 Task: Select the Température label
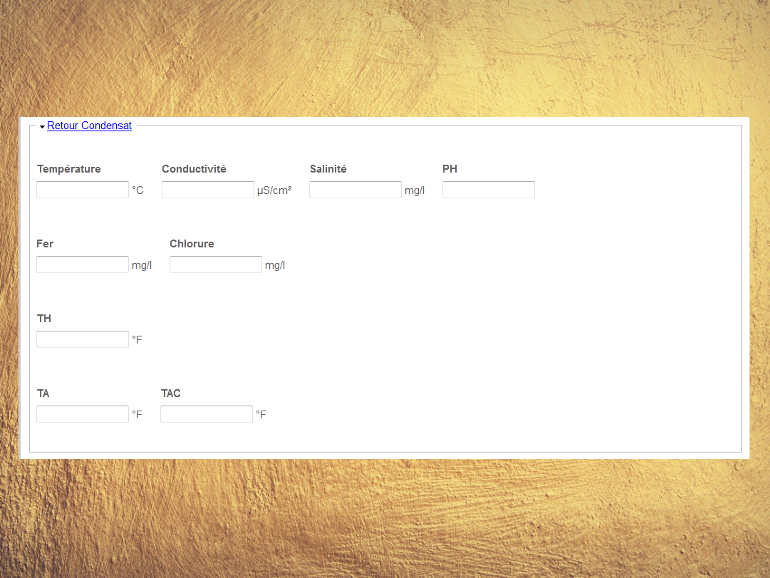pos(69,169)
